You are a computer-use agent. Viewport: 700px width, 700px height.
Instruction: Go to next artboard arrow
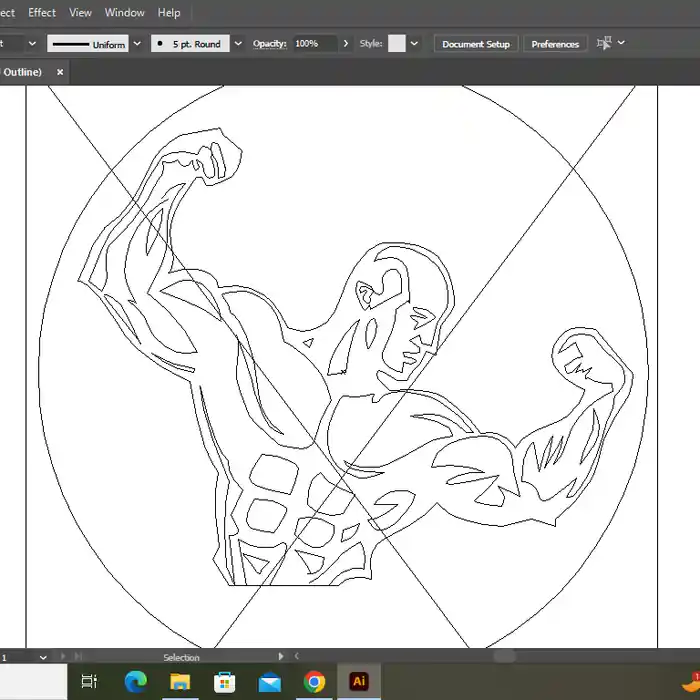[63, 656]
